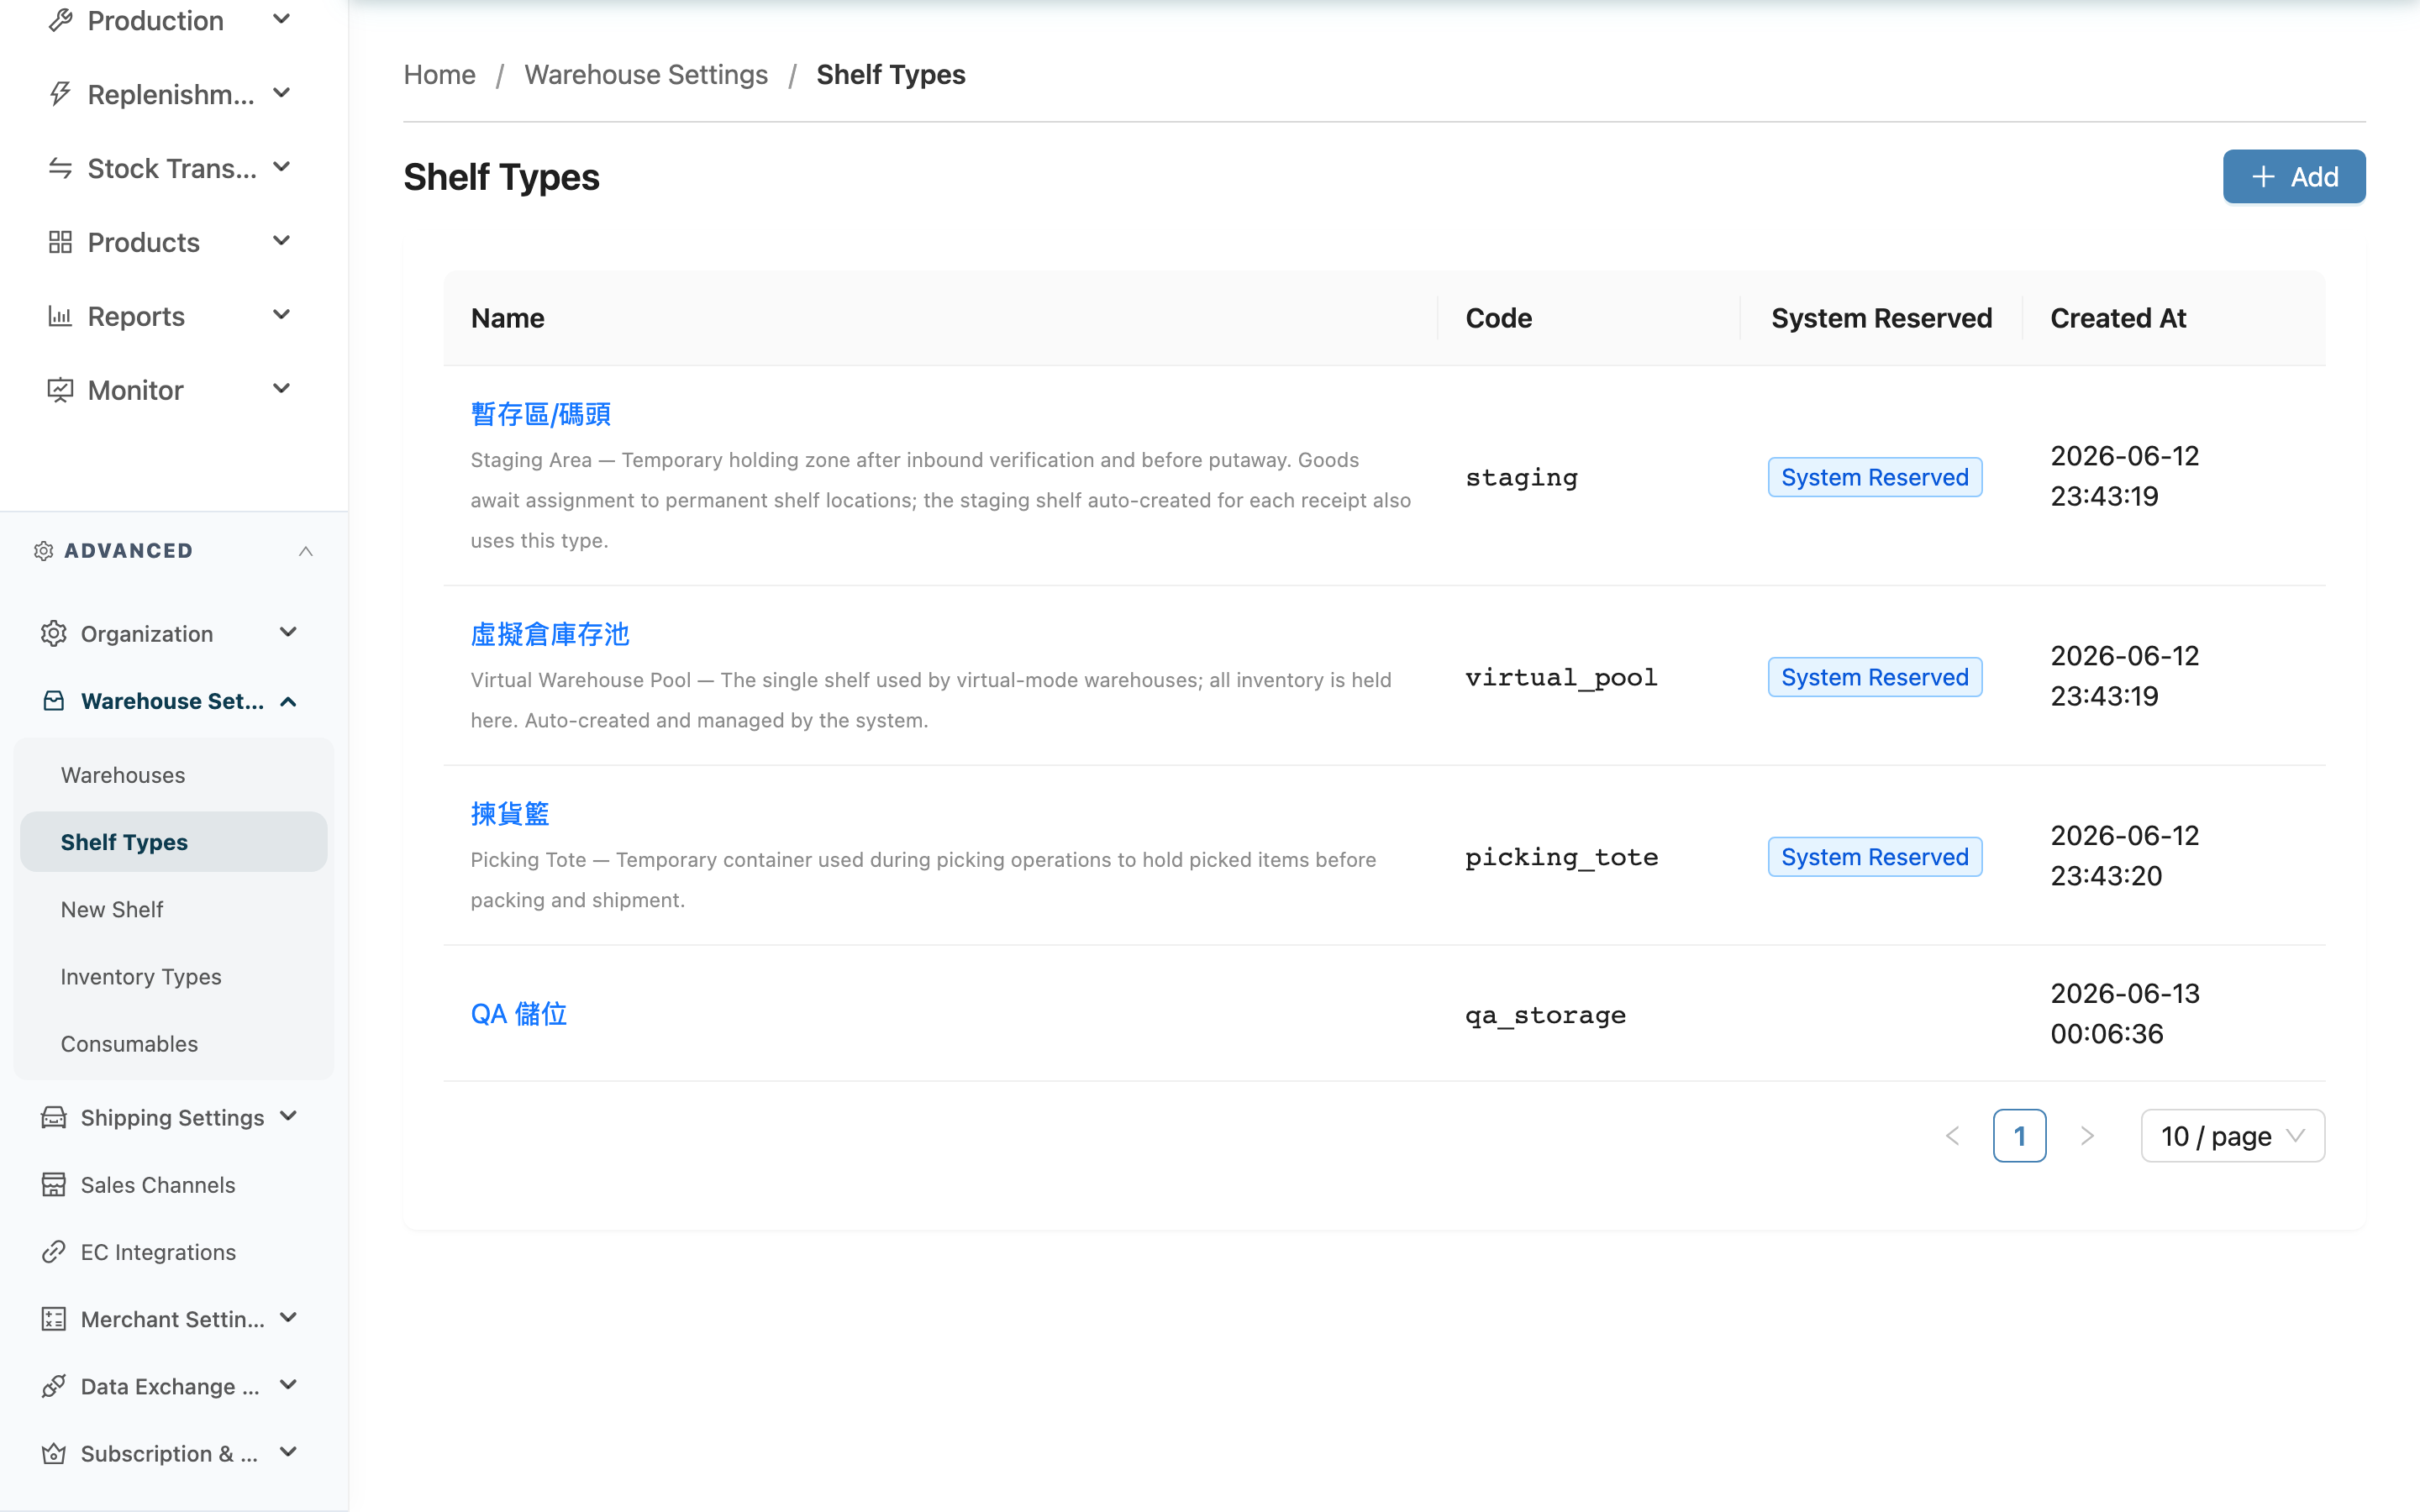Collapse the Warehouse Settings submenu chevron
The image size is (2420, 1512).
(x=289, y=701)
